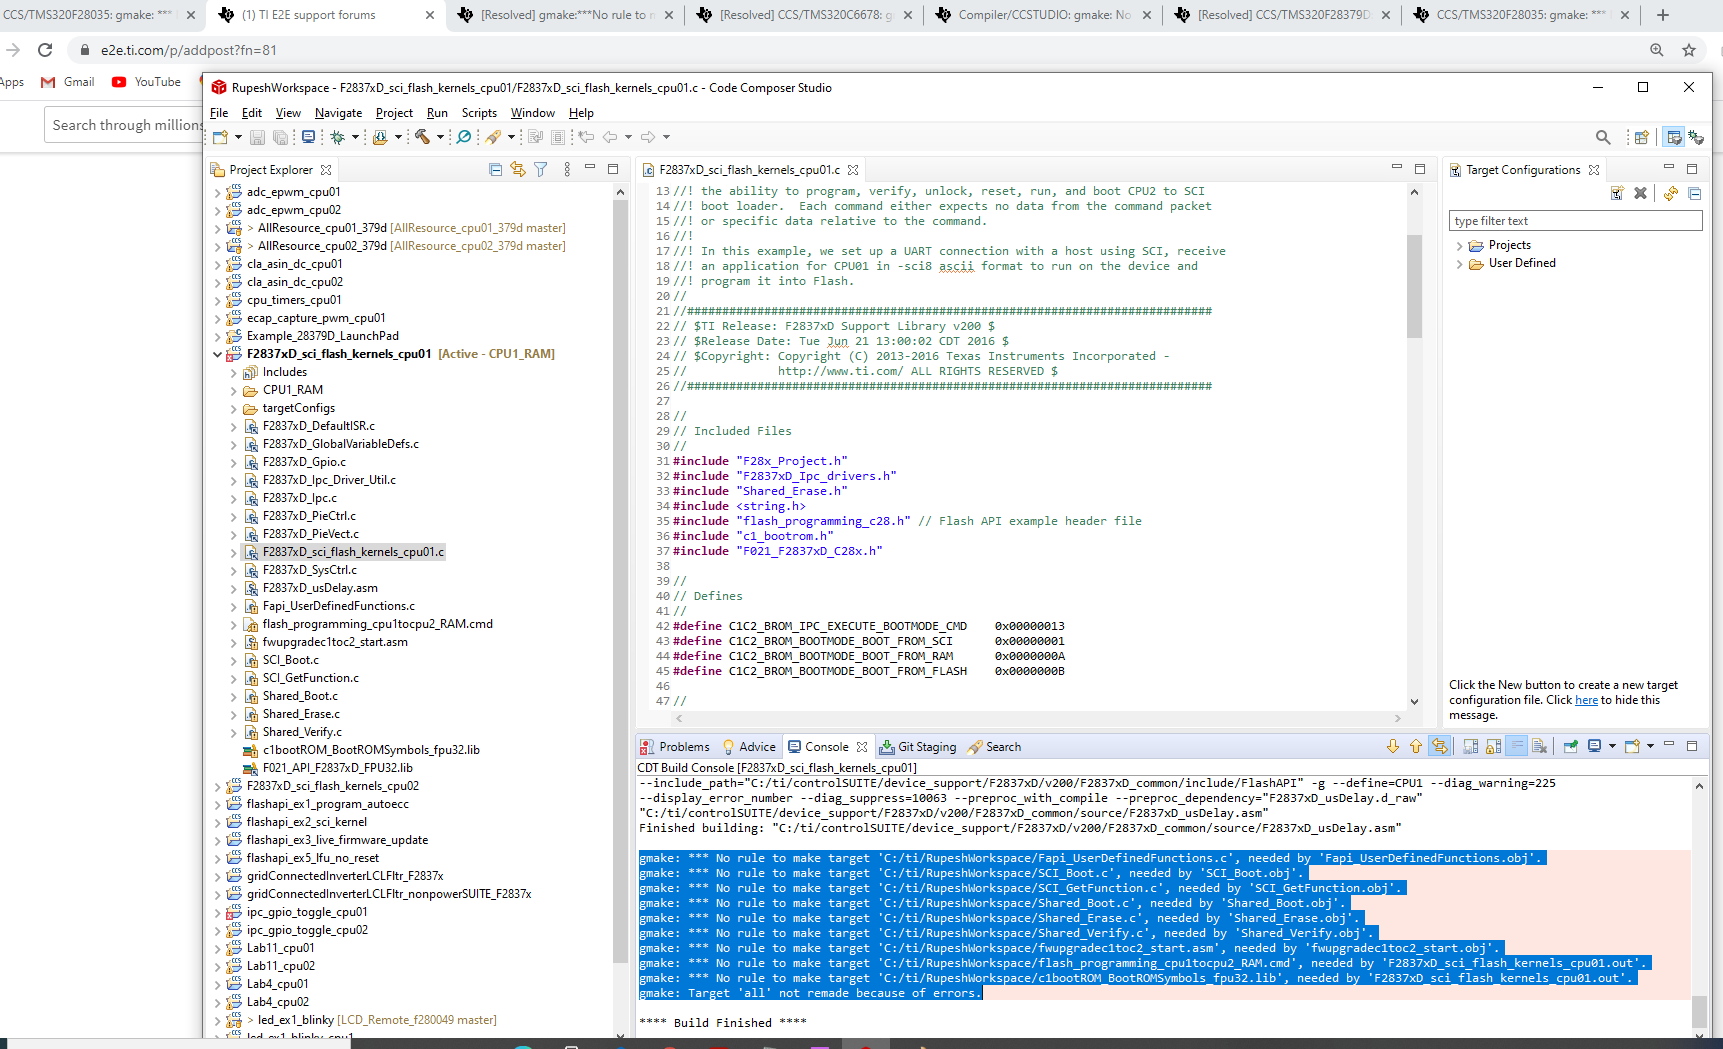Toggle console Scroll Lock
This screenshot has height=1049, width=1723.
coord(1493,747)
